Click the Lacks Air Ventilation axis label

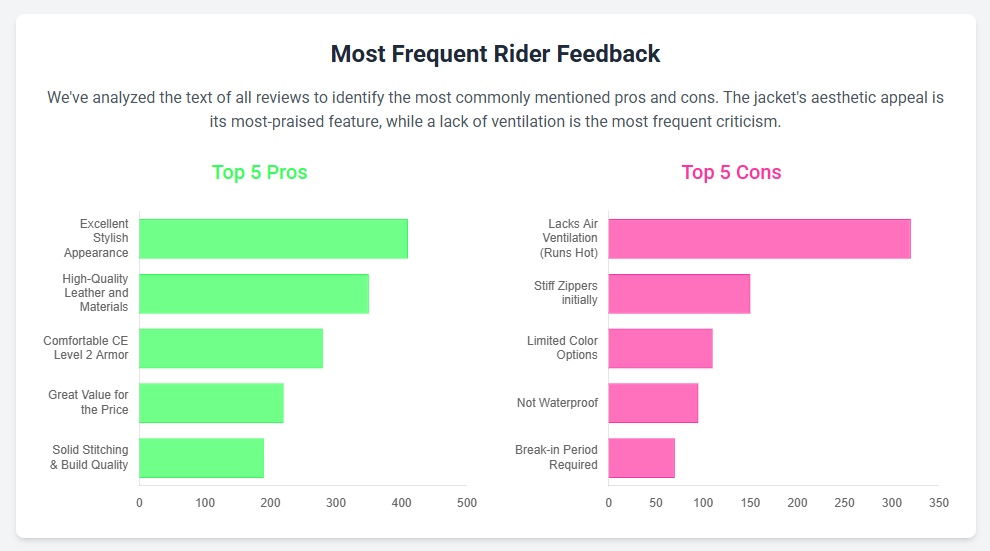[569, 238]
